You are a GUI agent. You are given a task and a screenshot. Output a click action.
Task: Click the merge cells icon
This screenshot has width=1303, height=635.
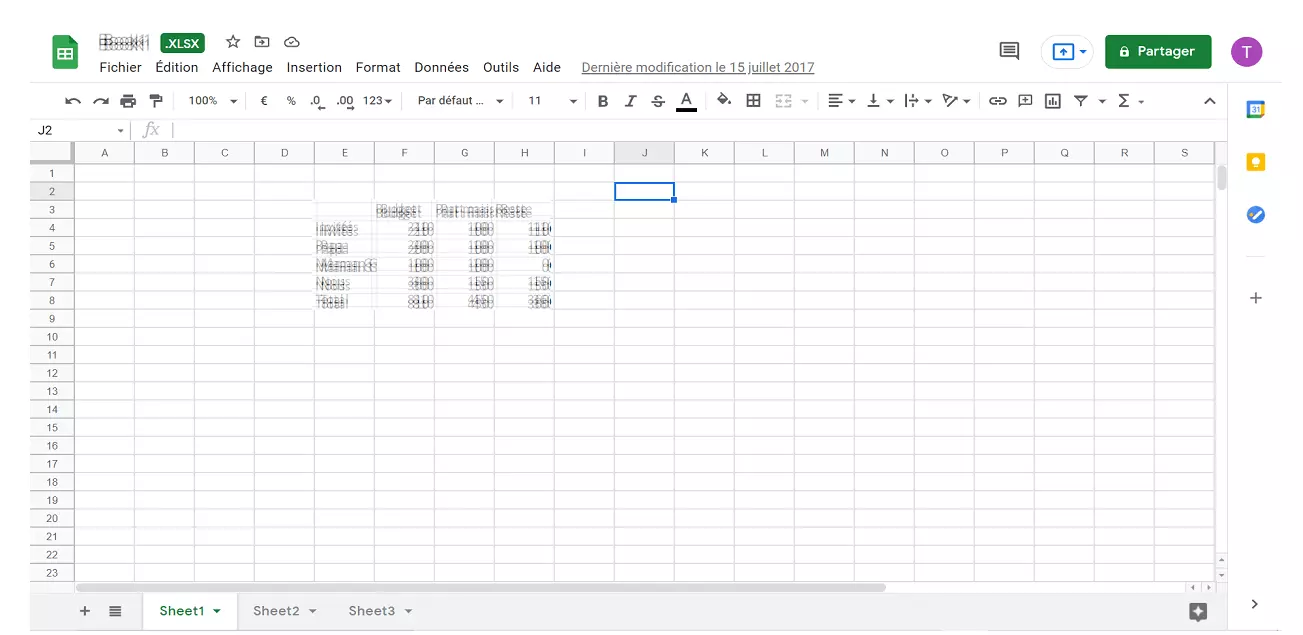(x=784, y=101)
